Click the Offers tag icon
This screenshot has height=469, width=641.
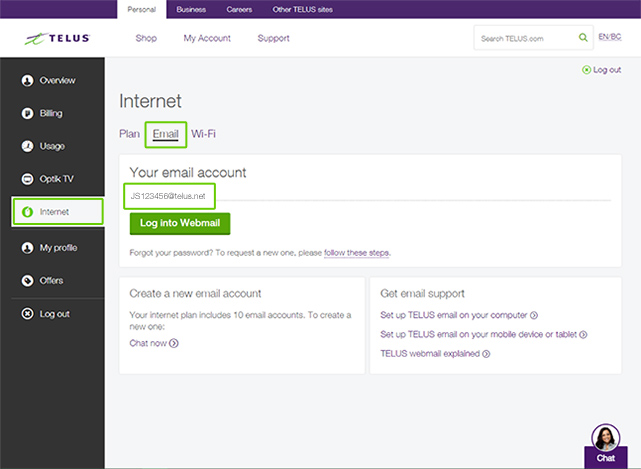[x=27, y=281]
